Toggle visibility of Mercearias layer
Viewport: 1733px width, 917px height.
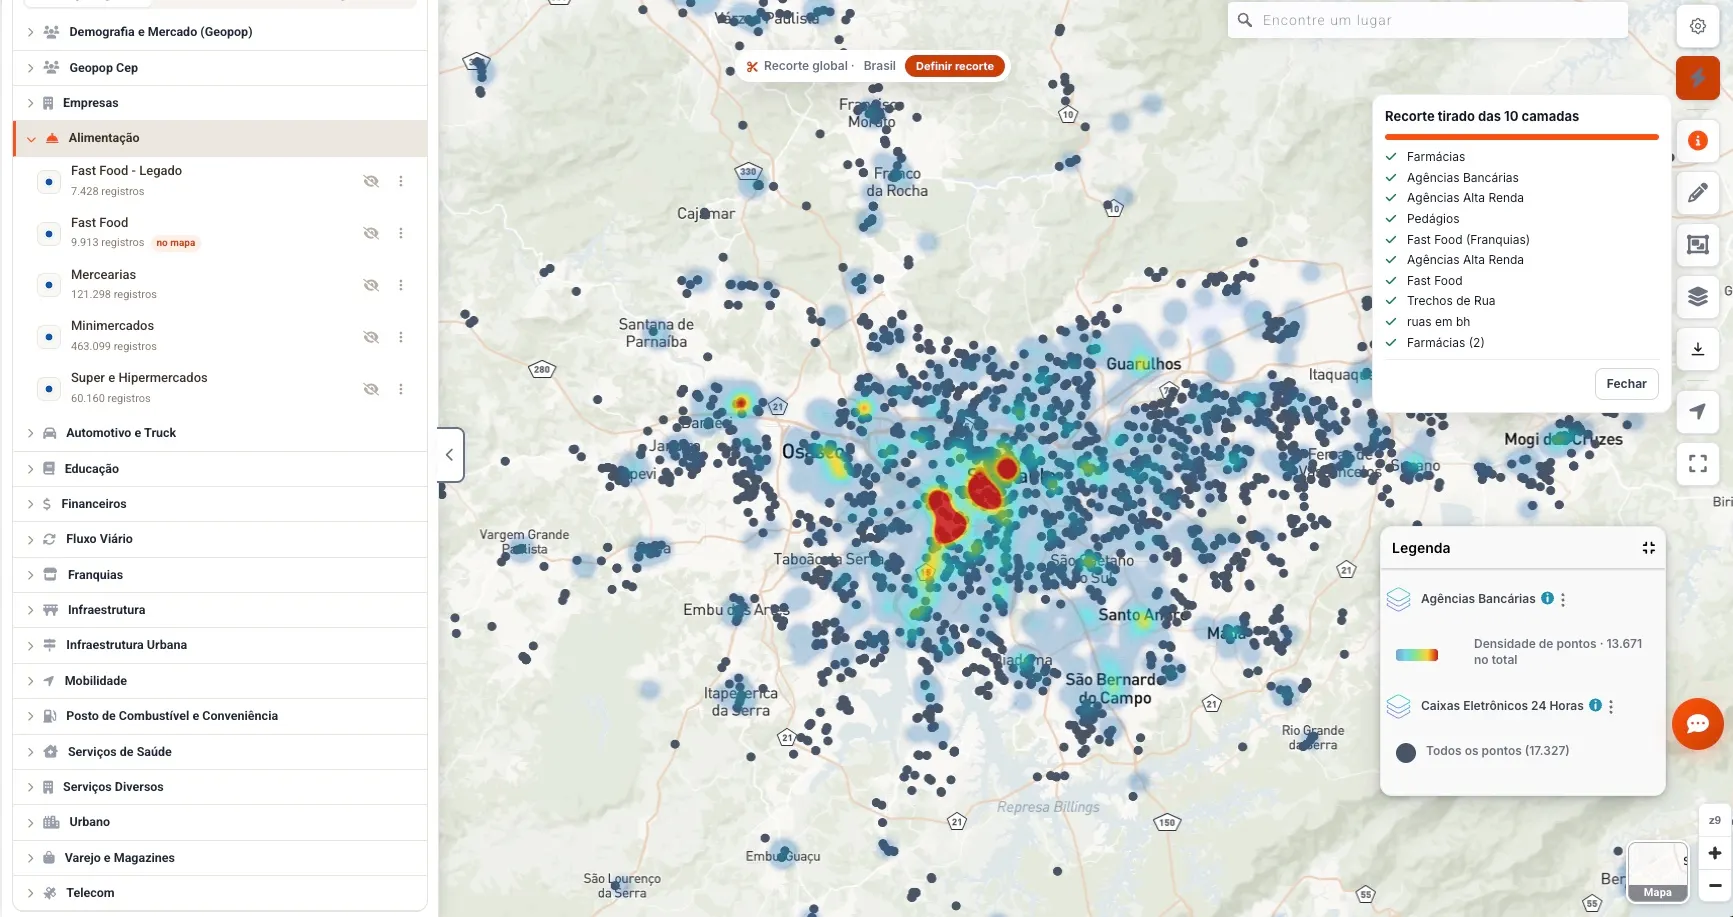[x=371, y=285]
